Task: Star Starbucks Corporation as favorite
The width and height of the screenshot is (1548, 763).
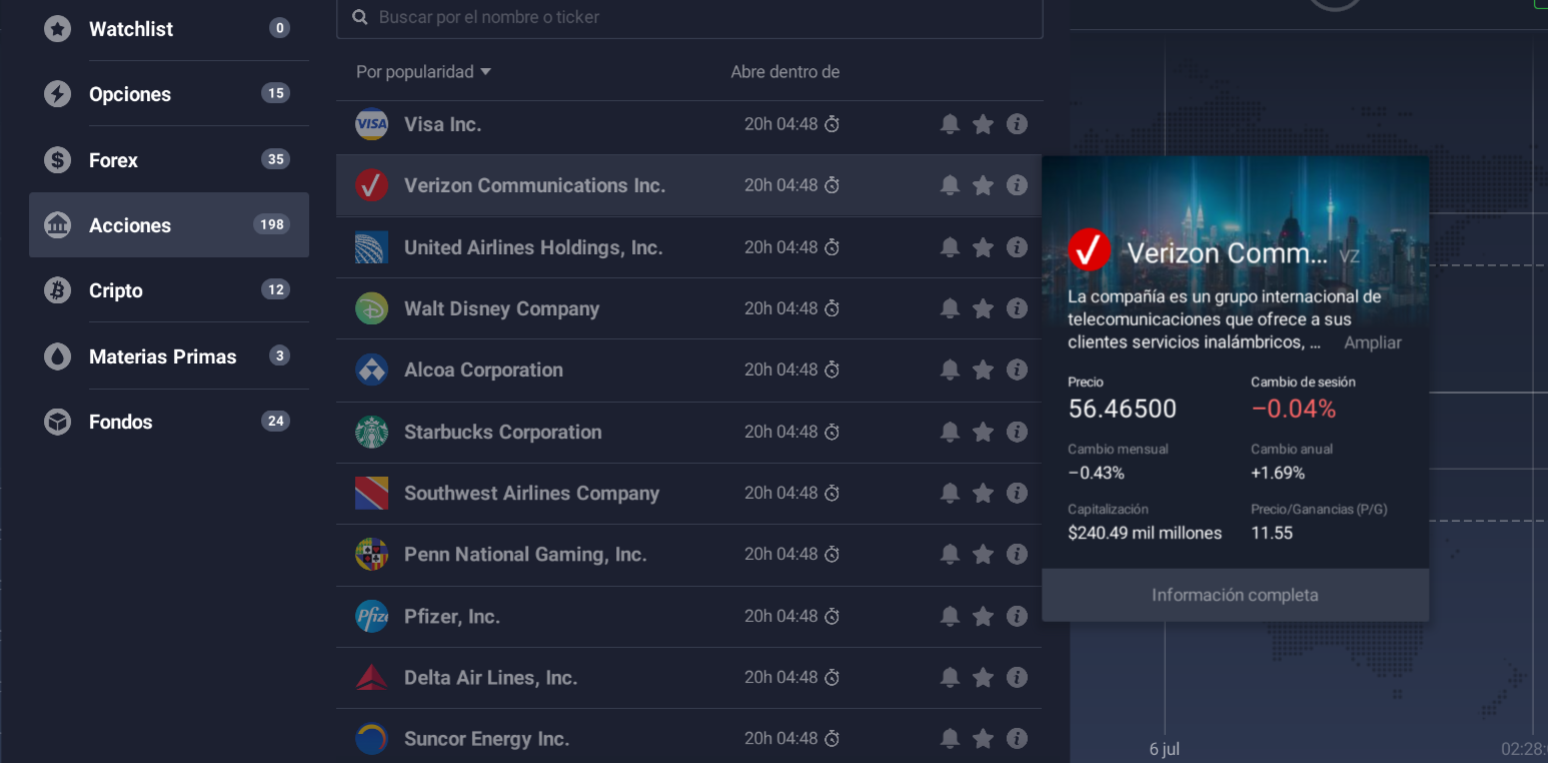Action: coord(983,432)
